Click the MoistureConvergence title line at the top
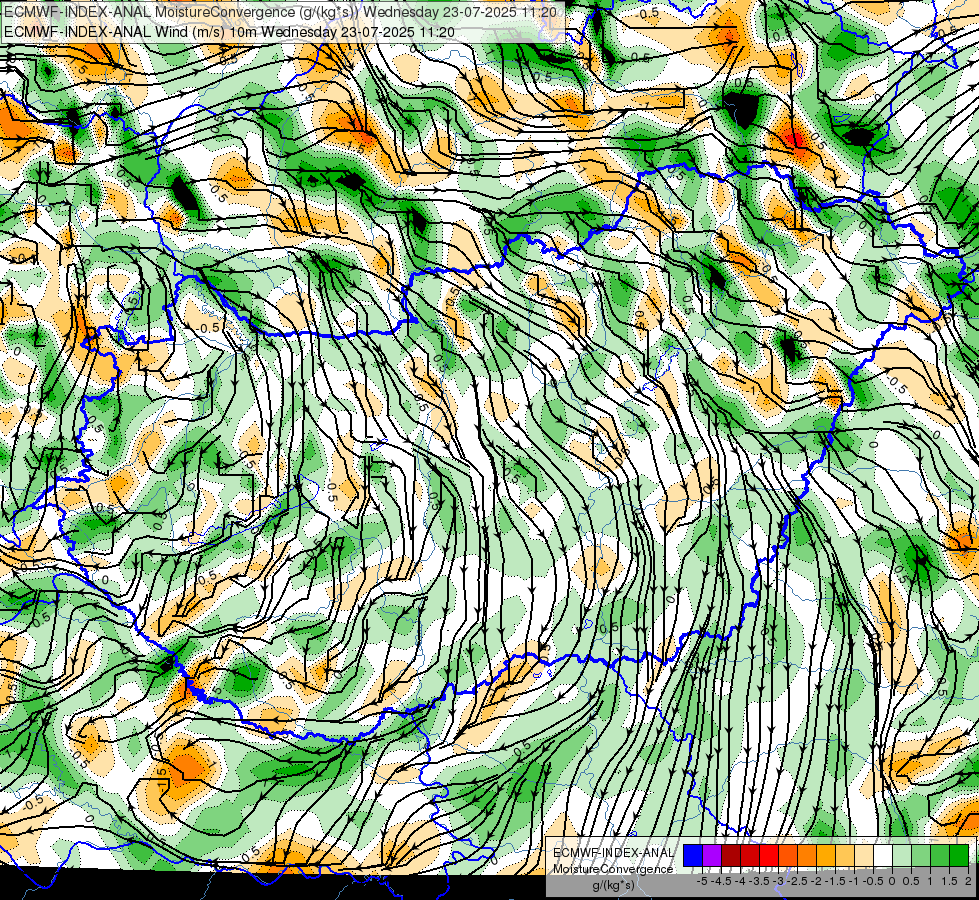This screenshot has width=979, height=900. point(278,12)
